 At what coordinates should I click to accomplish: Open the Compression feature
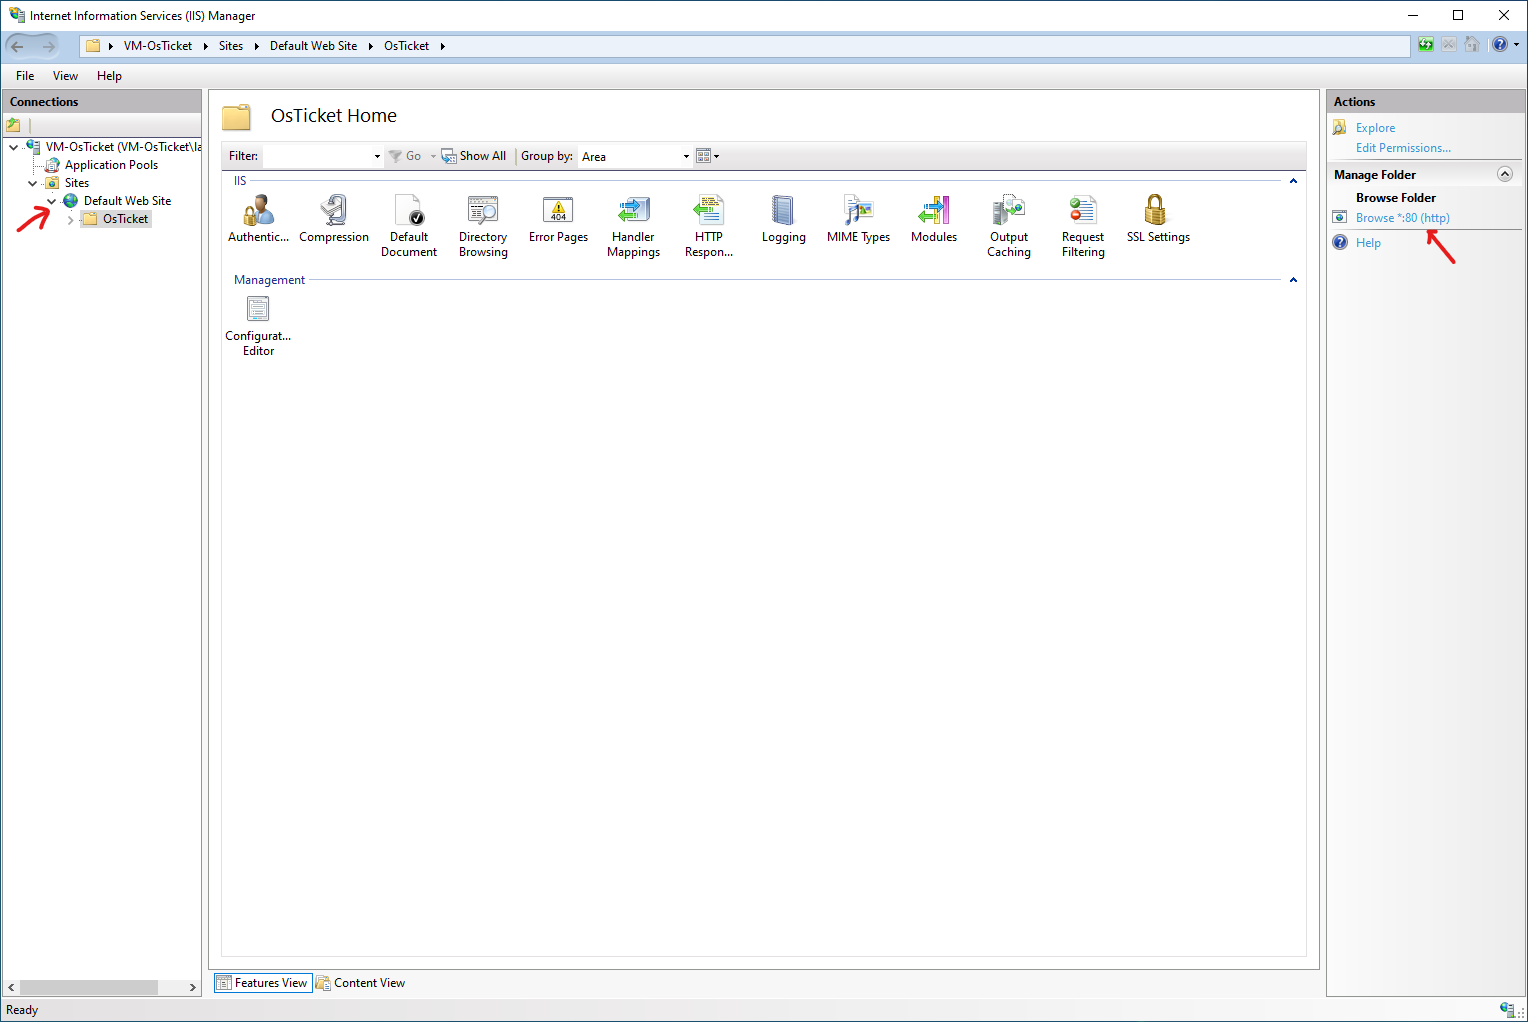tap(334, 219)
